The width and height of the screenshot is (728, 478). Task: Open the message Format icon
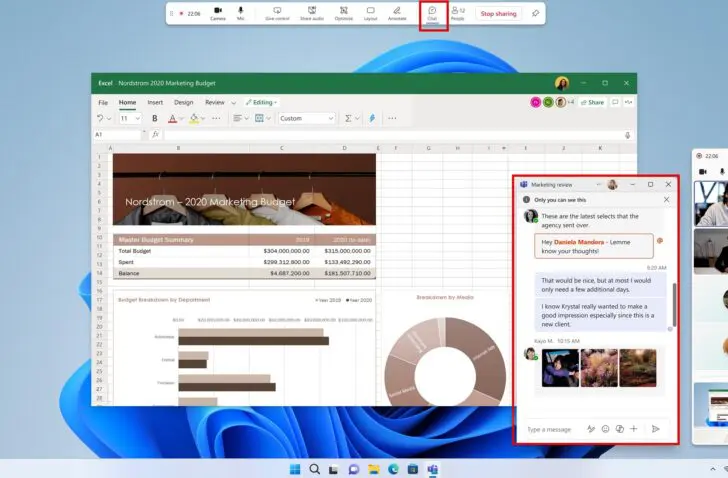point(591,429)
